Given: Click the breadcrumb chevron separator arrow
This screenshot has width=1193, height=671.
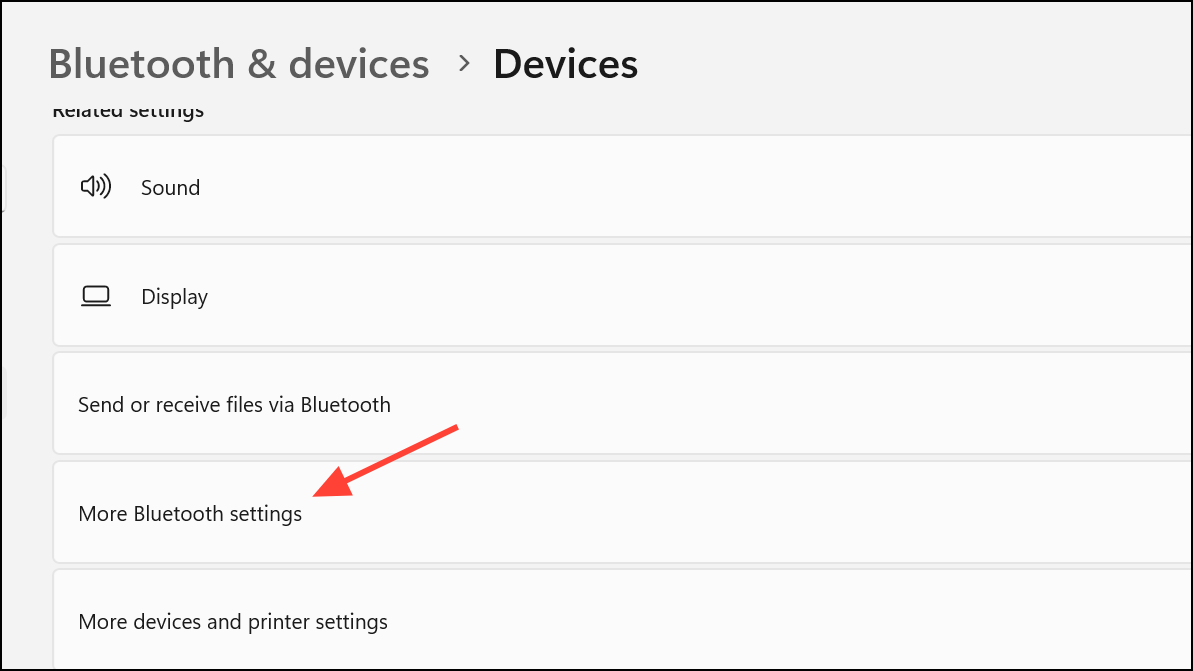Looking at the screenshot, I should 464,64.
